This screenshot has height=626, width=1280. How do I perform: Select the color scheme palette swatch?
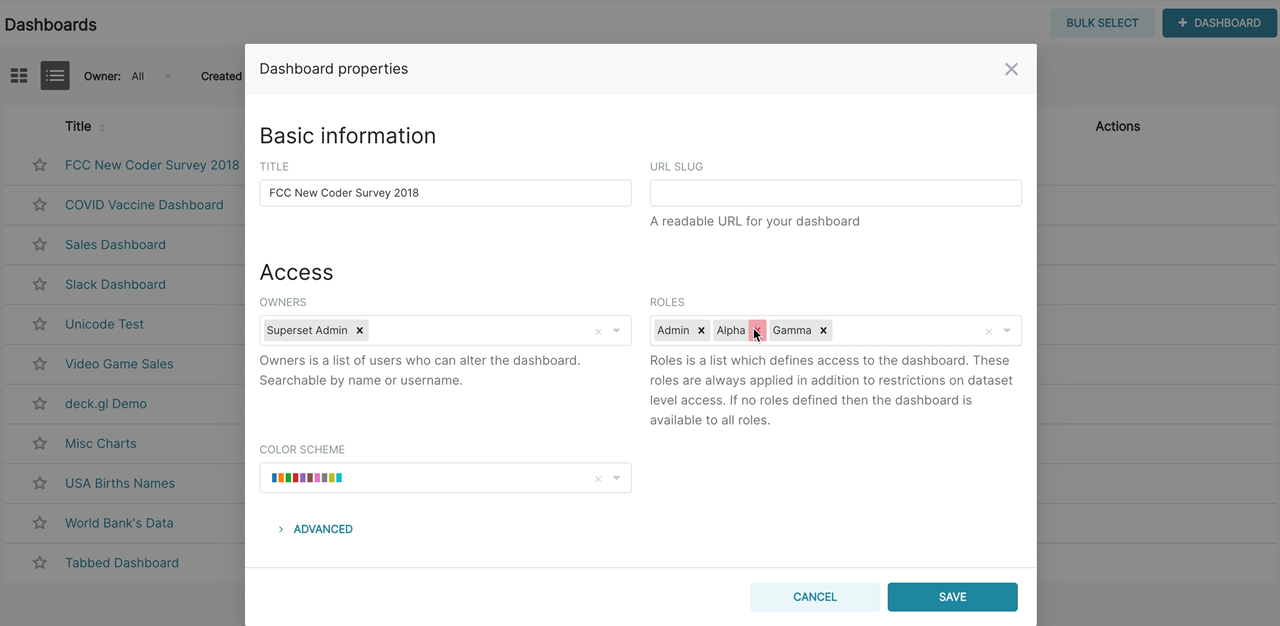307,478
